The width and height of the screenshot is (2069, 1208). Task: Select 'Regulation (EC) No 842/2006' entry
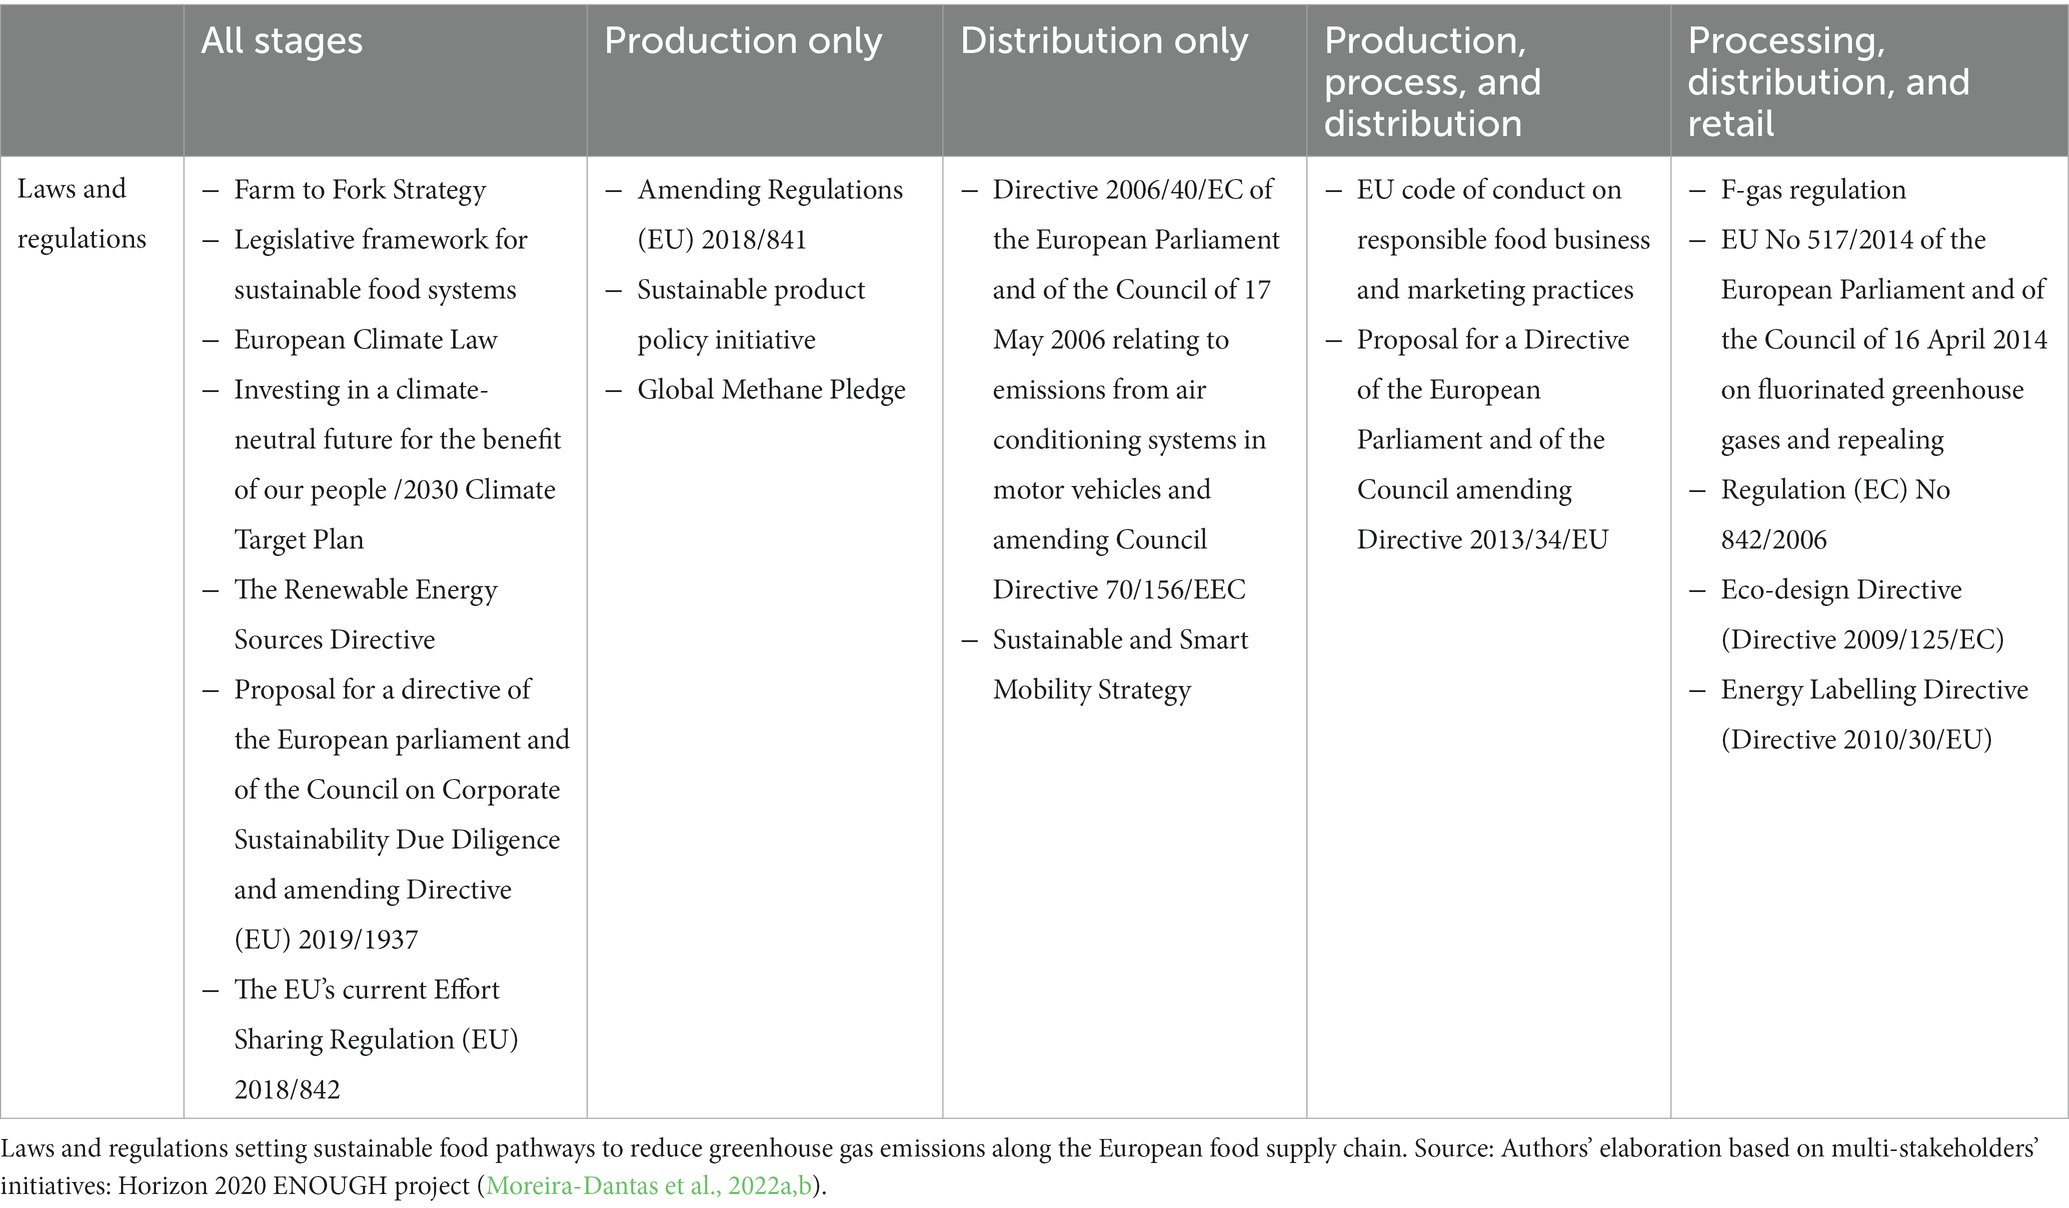click(1835, 515)
